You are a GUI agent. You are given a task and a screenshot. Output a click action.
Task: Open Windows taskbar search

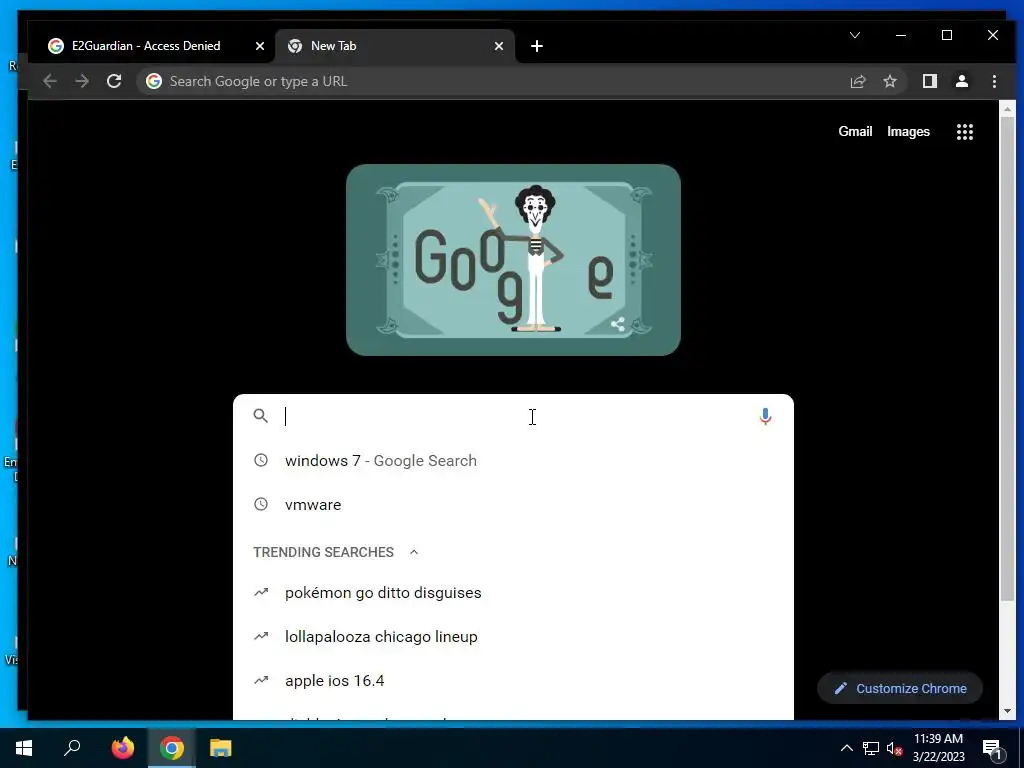(72, 748)
